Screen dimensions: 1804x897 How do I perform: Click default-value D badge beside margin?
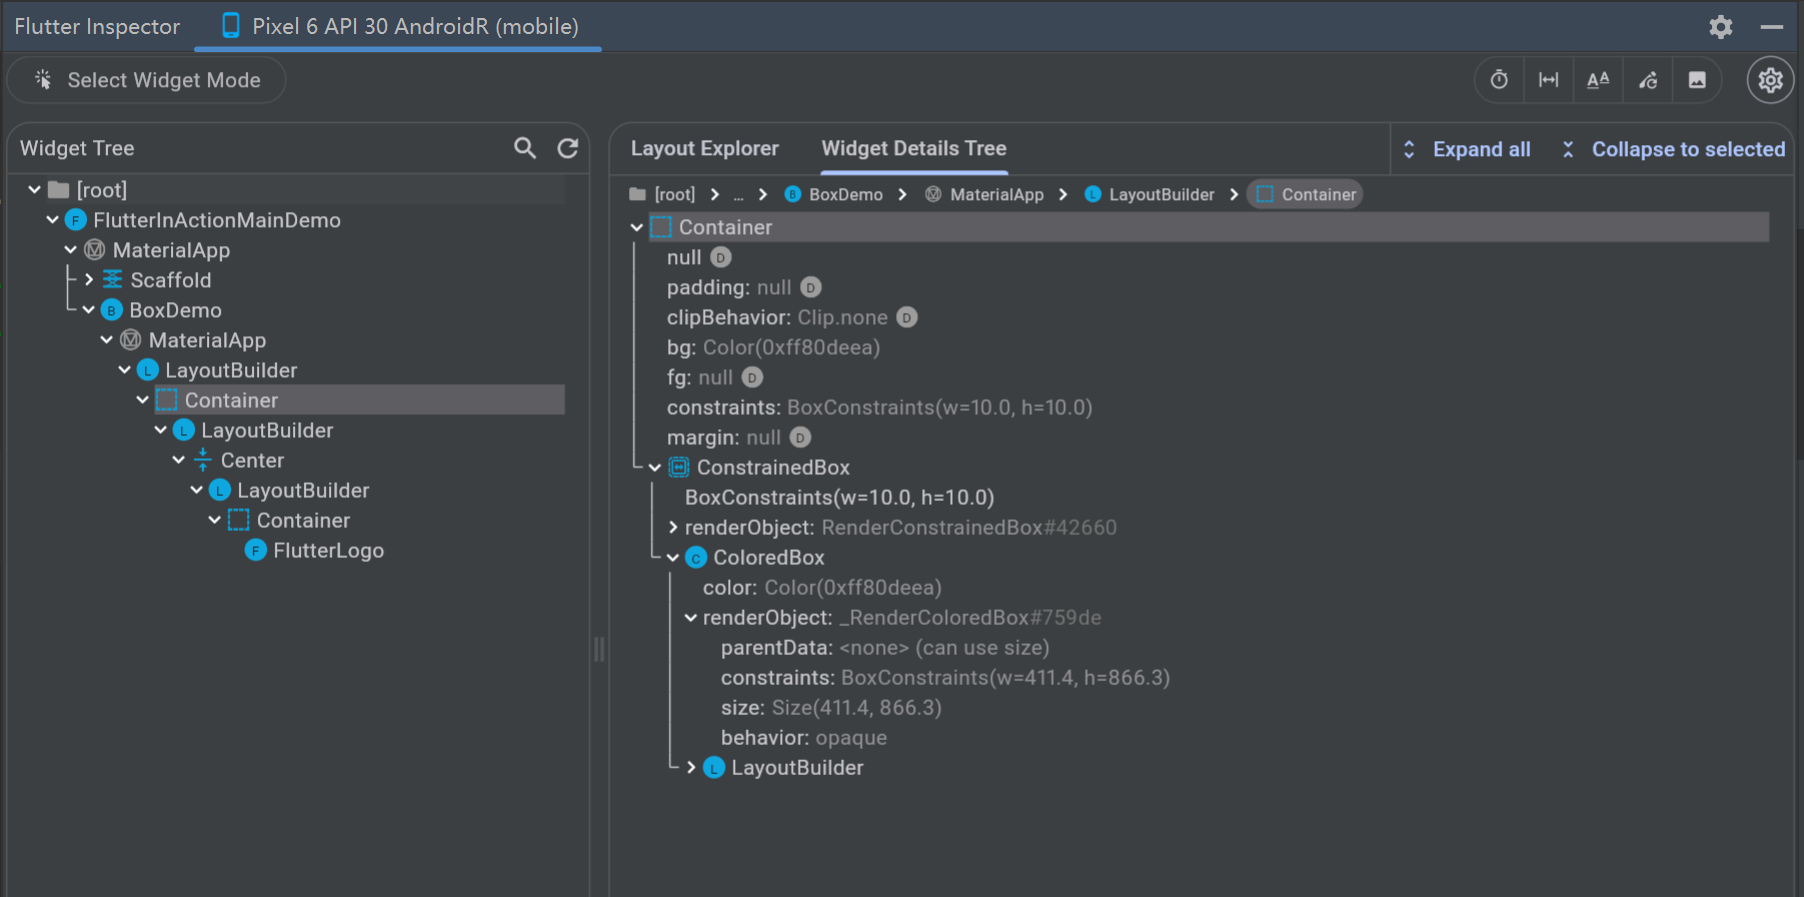point(800,437)
